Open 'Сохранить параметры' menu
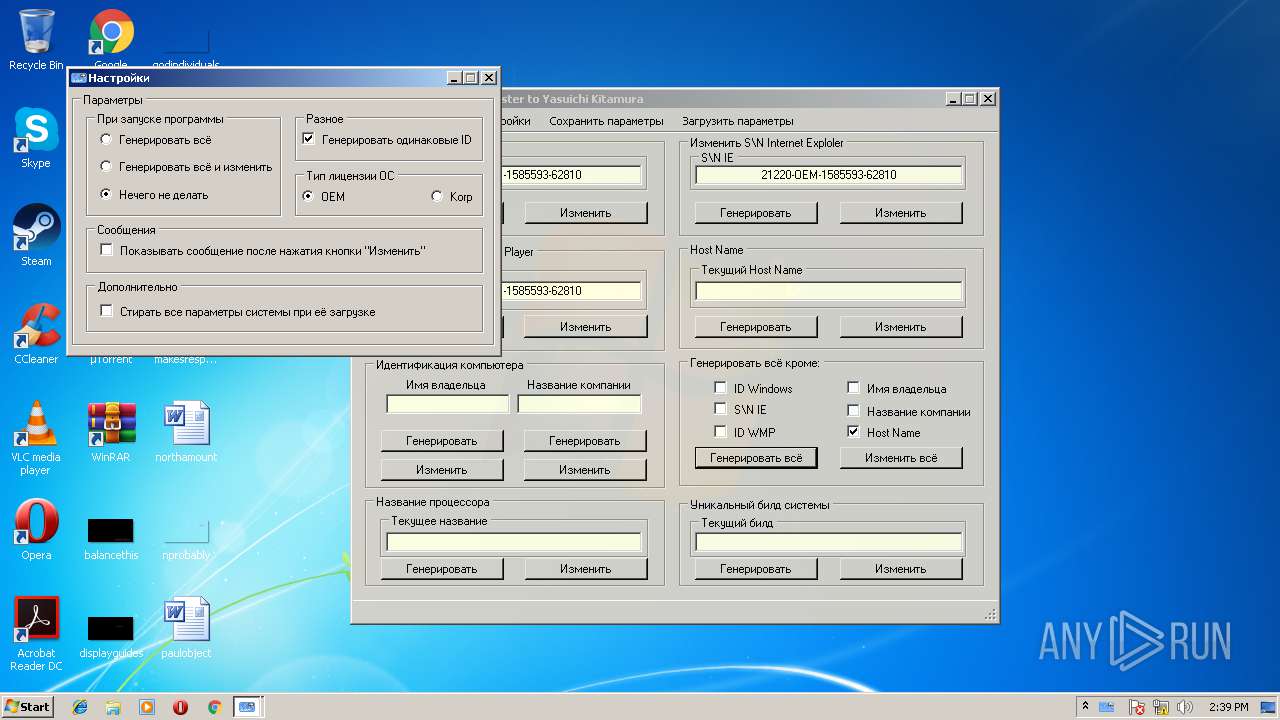Screen dimensions: 1280x720 pos(606,121)
